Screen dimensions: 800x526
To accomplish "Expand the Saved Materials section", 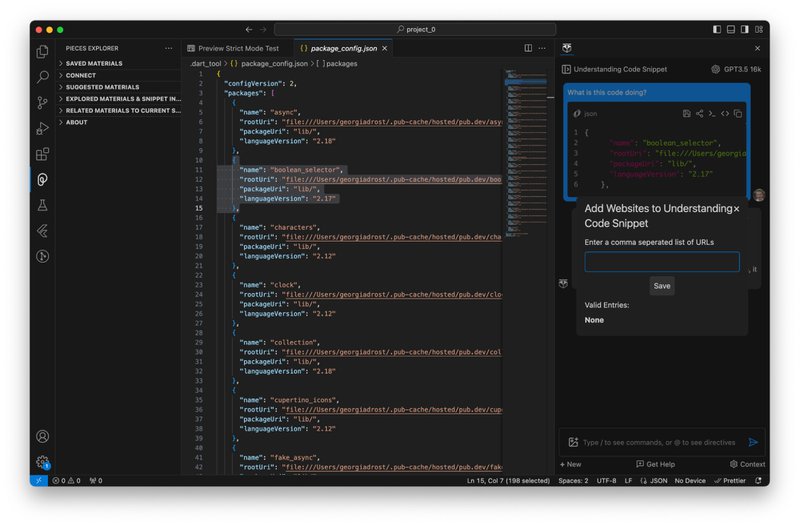I will coord(118,63).
